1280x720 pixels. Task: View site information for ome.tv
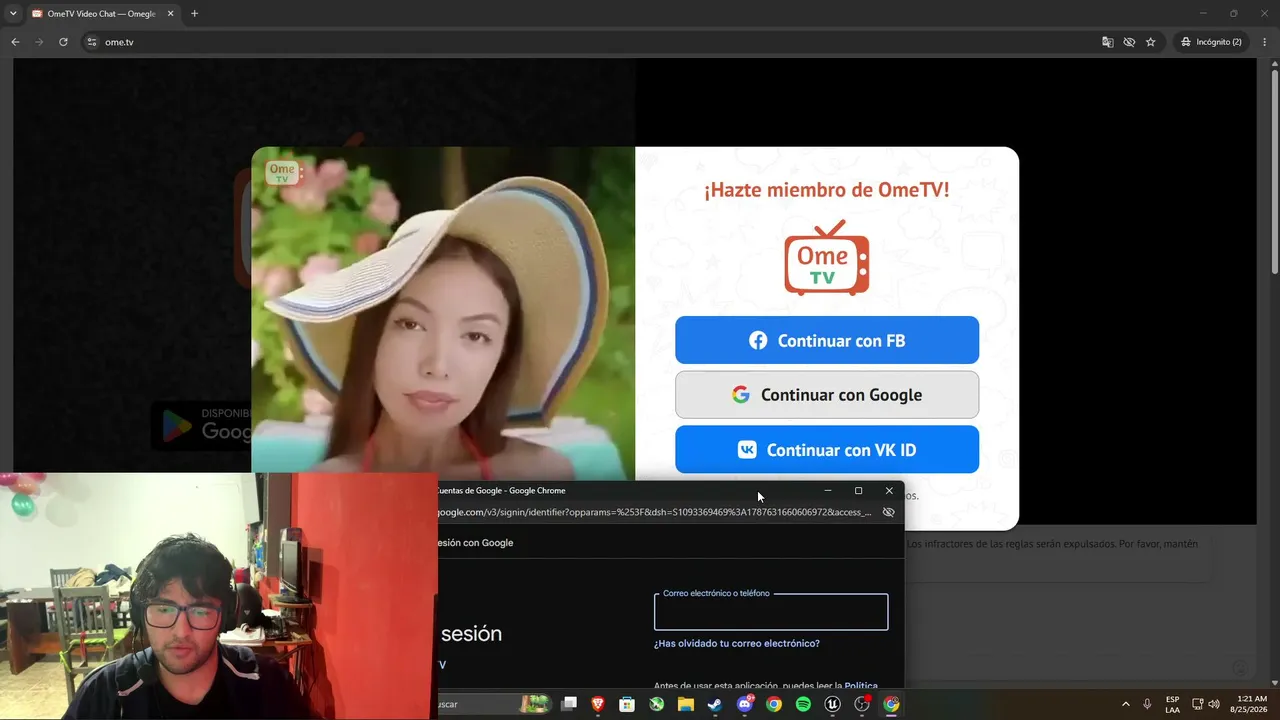point(92,42)
